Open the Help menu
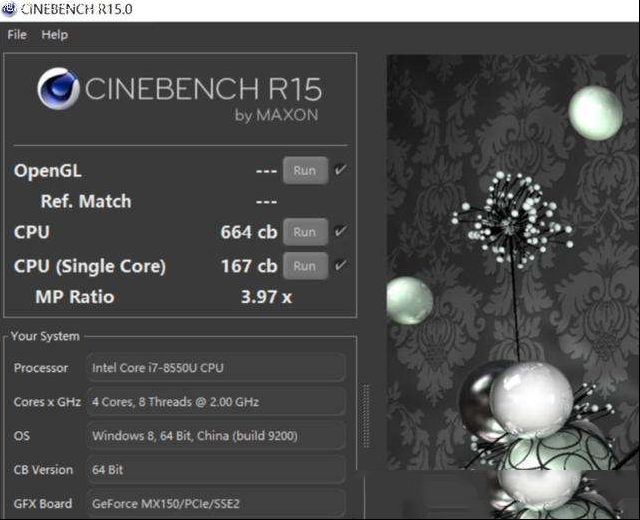The width and height of the screenshot is (640, 520). pyautogui.click(x=55, y=35)
